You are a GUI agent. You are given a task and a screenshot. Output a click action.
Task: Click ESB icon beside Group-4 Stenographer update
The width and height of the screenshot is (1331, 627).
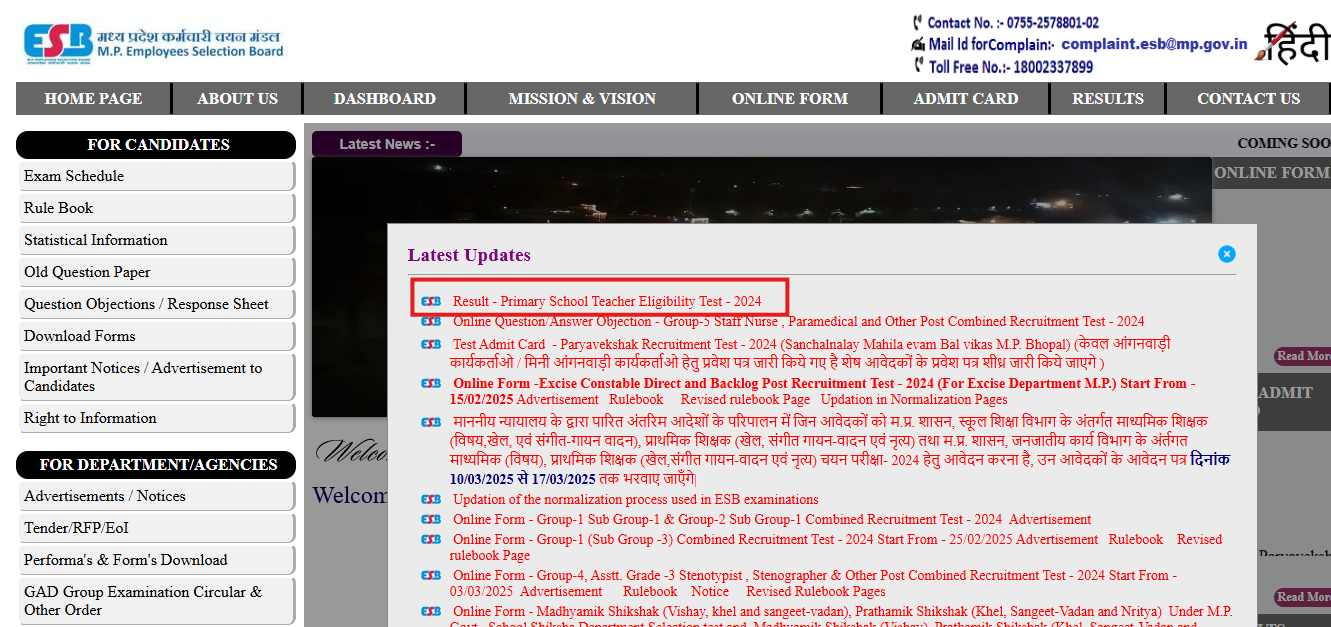pos(430,574)
